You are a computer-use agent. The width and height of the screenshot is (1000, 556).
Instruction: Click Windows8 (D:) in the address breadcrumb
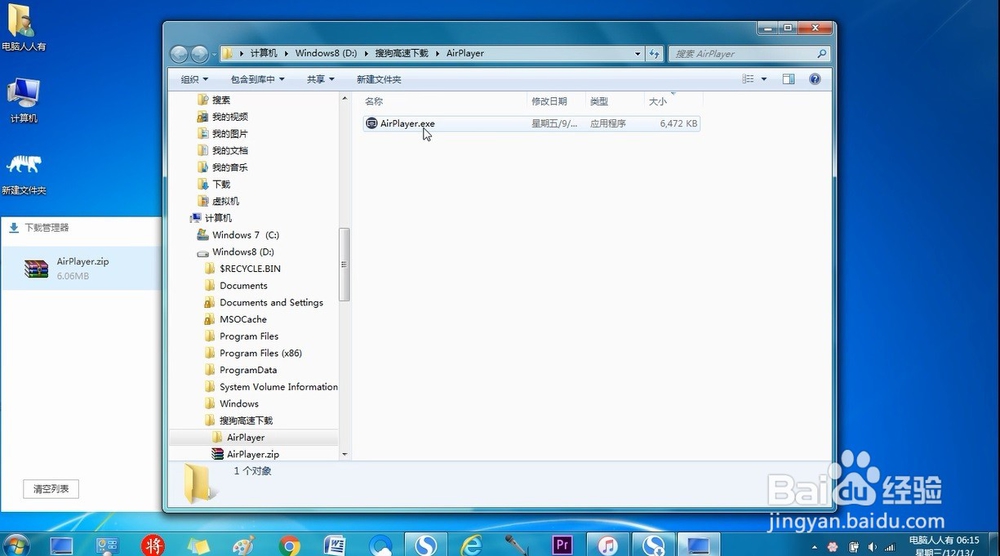click(x=326, y=54)
